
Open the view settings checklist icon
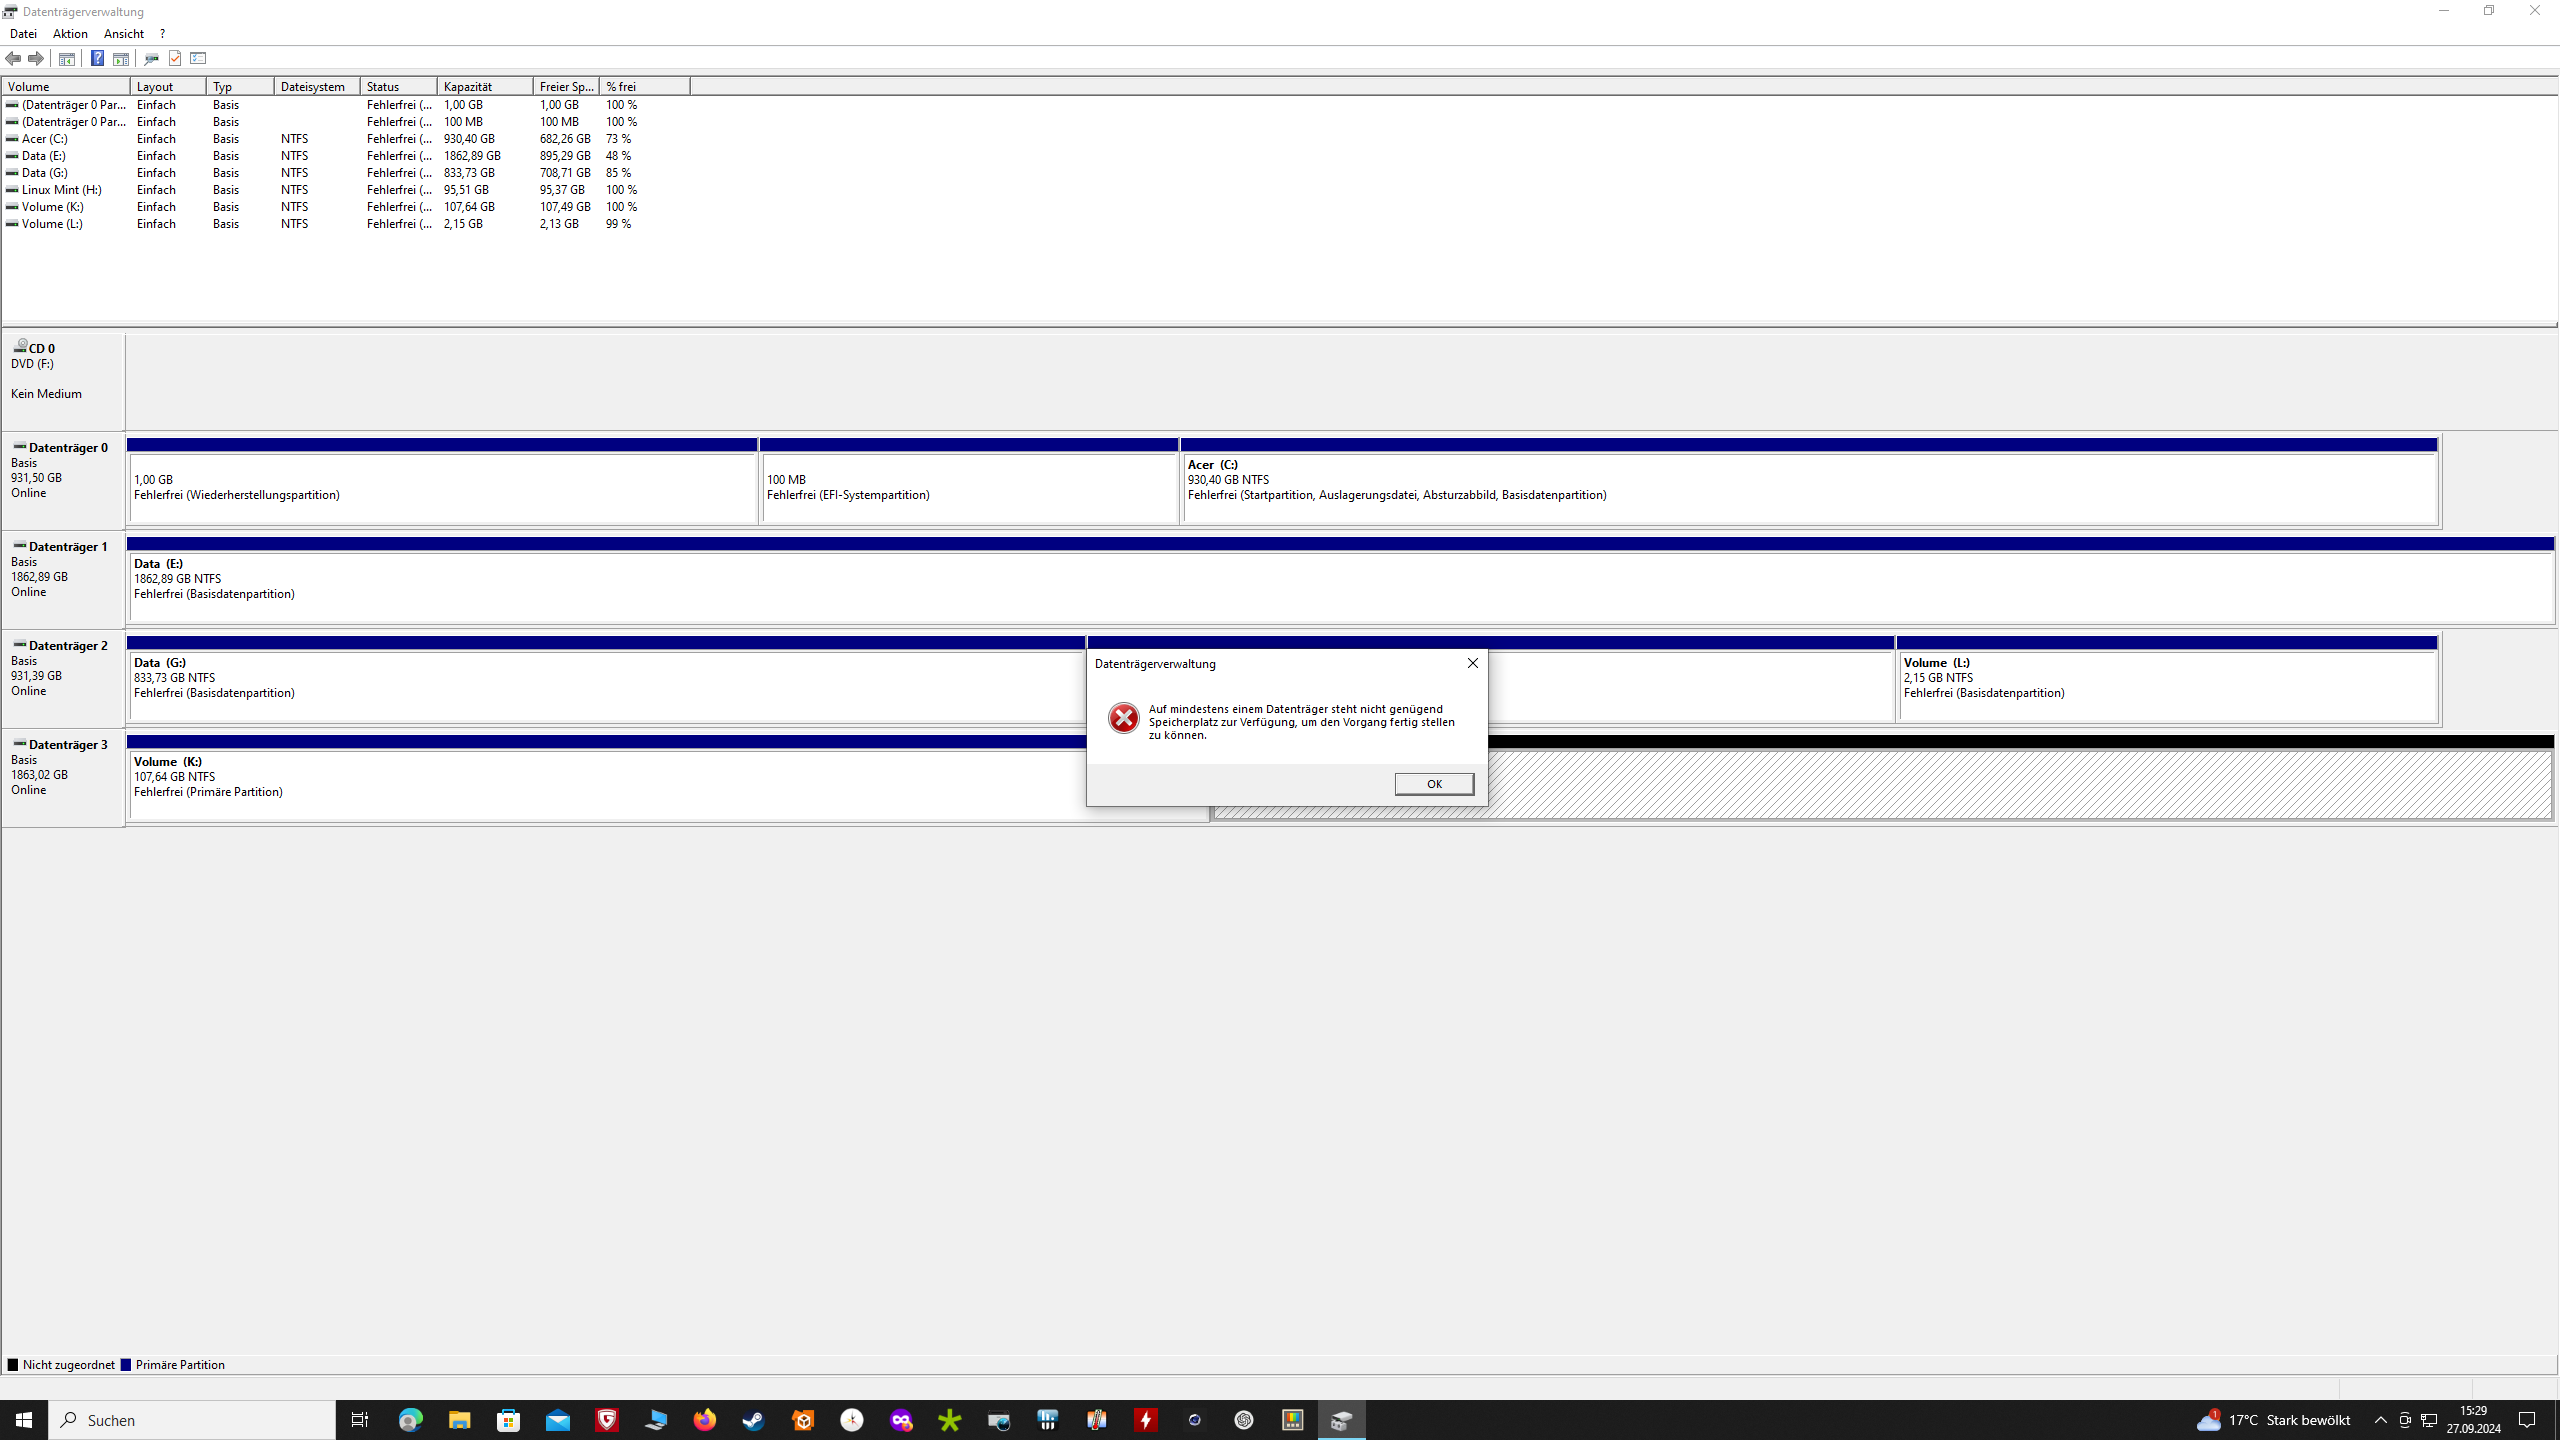[x=198, y=58]
